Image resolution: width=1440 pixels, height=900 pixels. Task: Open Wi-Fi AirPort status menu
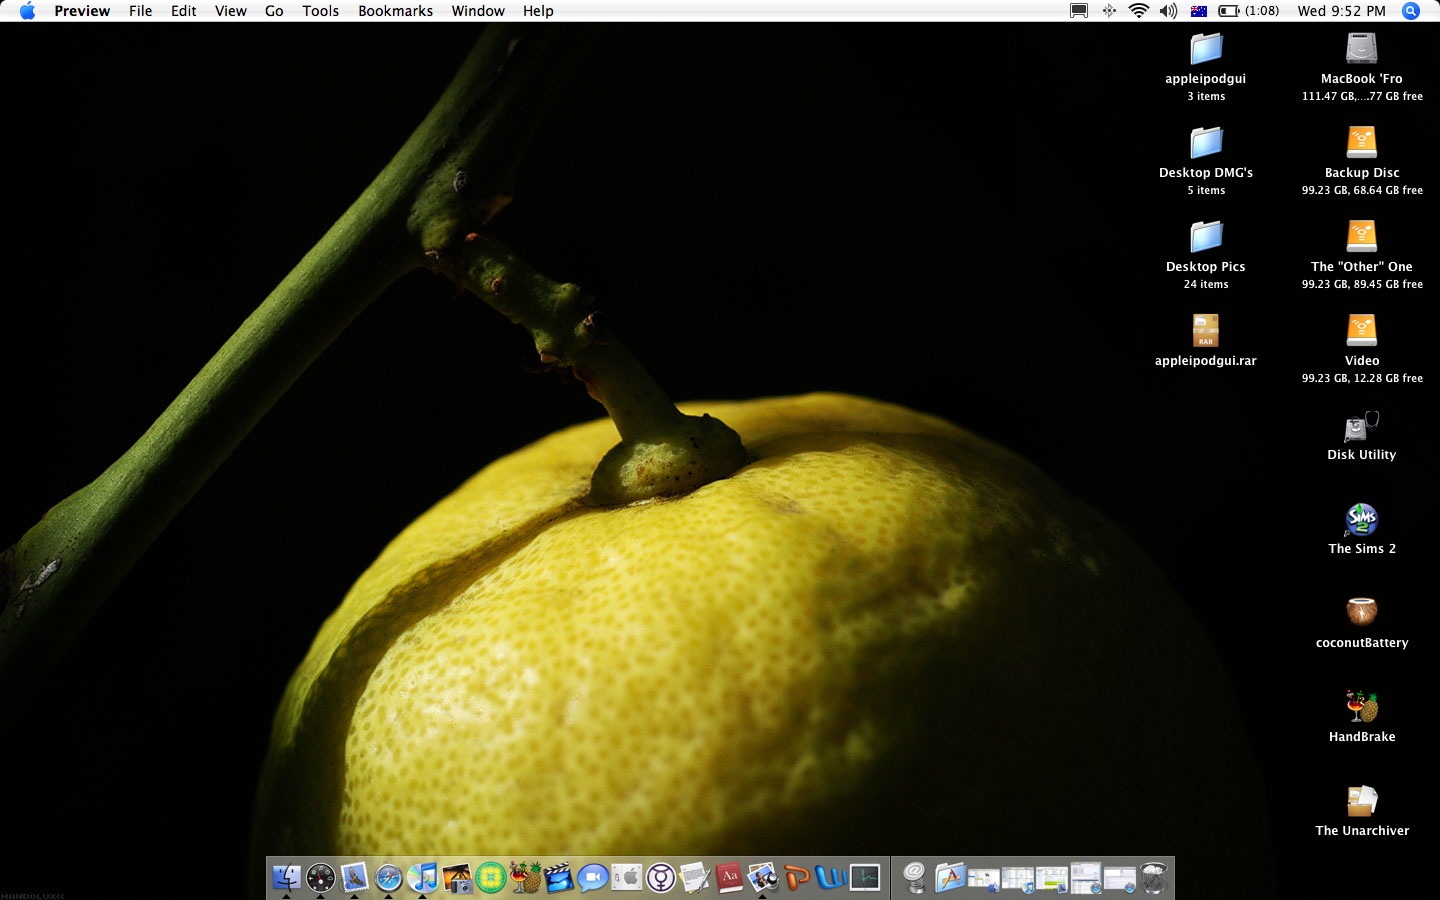(1138, 11)
